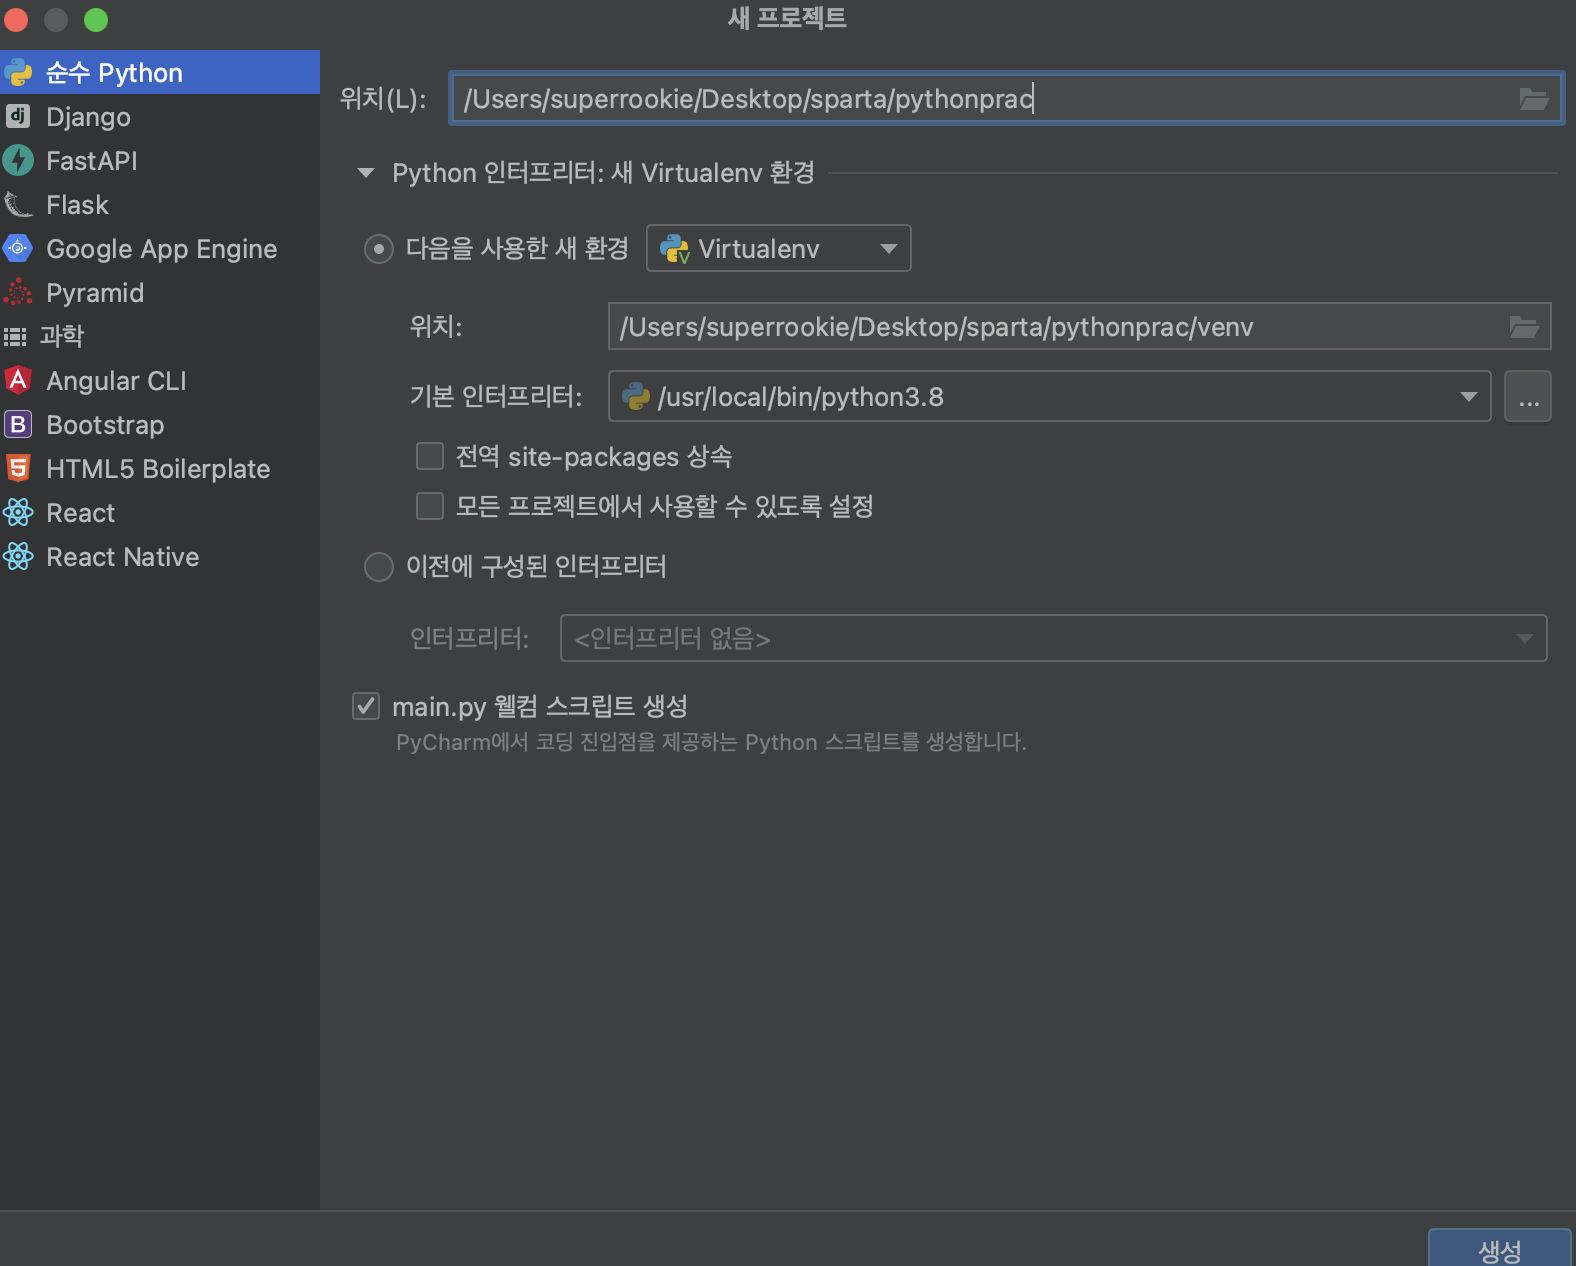Click the React Native atom icon

coord(18,556)
